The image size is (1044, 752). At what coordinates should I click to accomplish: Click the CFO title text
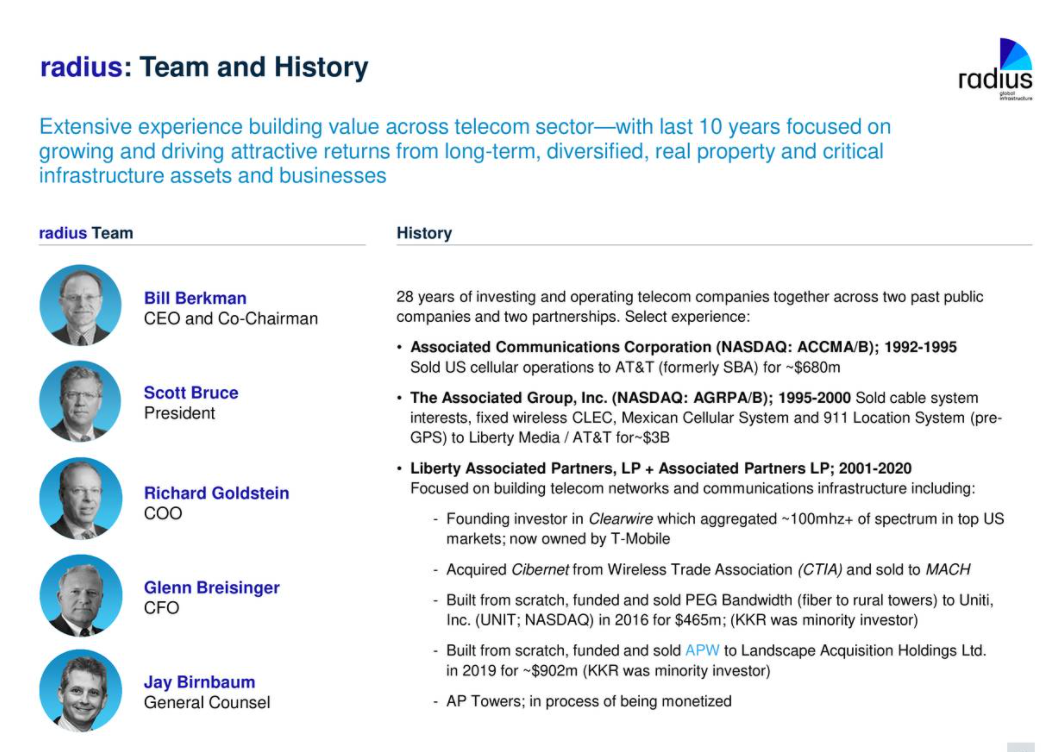pyautogui.click(x=162, y=607)
